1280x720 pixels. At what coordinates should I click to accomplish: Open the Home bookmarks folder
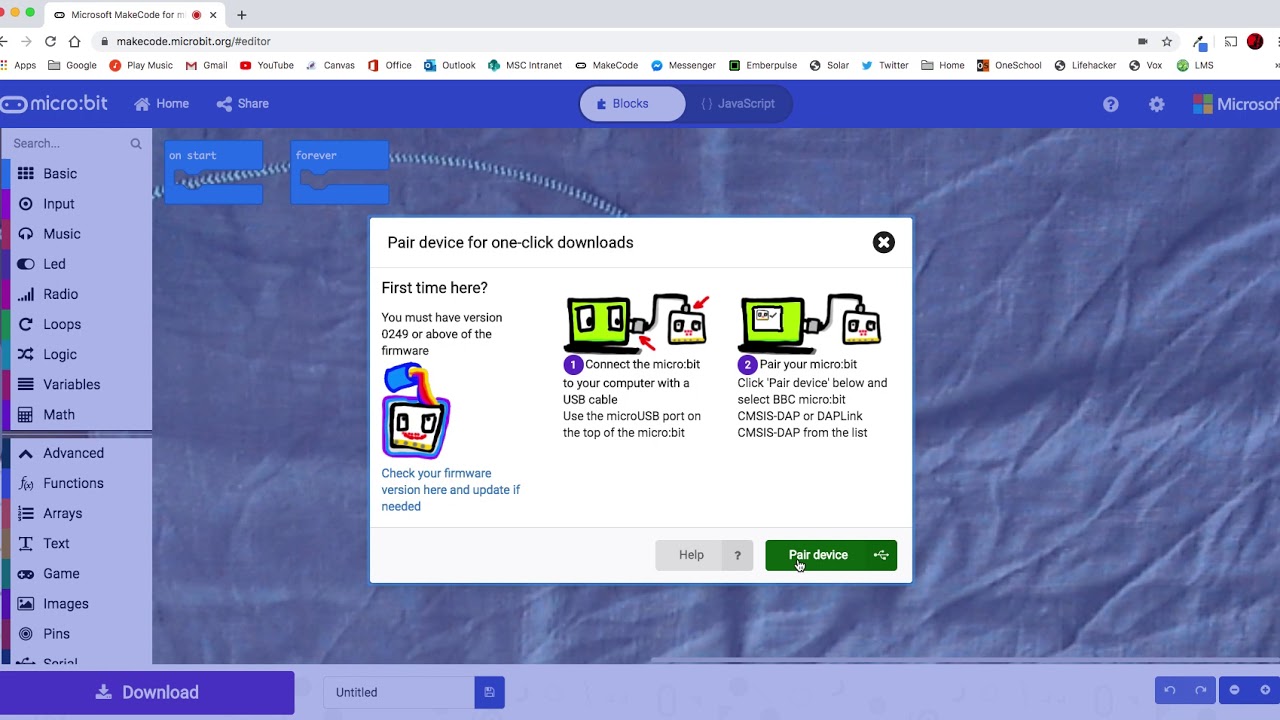[x=943, y=65]
